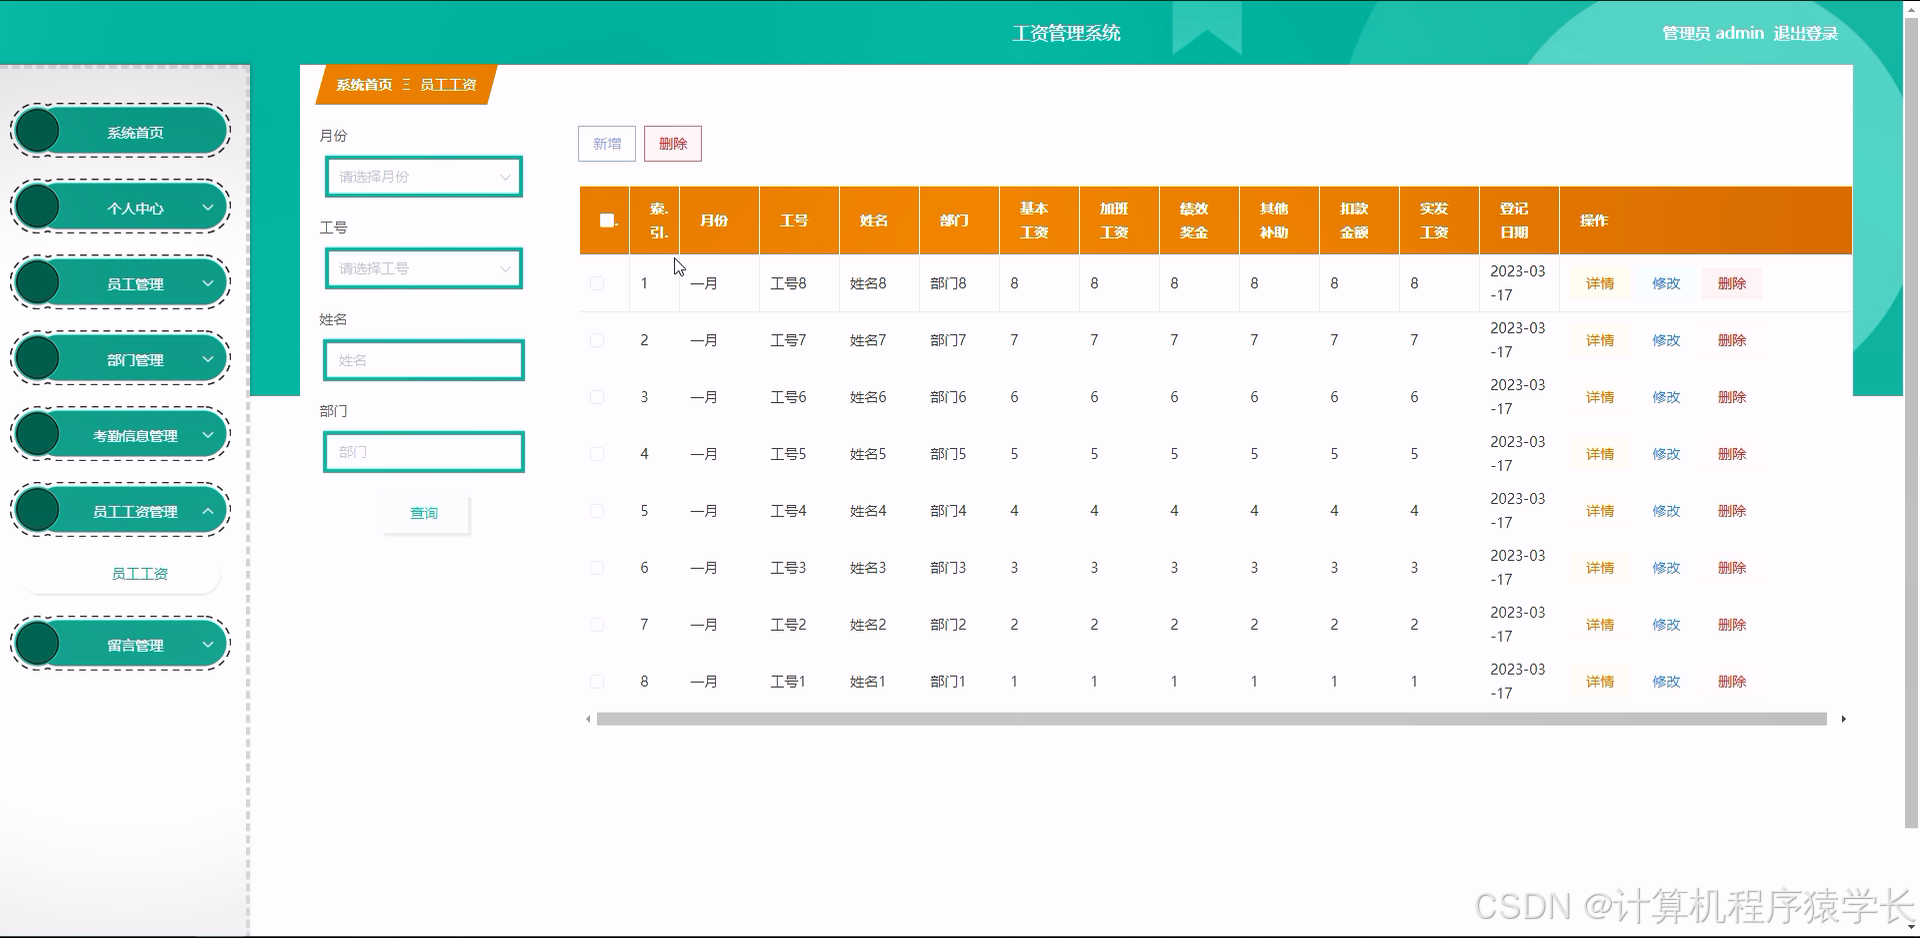Click 系统首页 in the breadcrumb
1920x938 pixels.
click(x=364, y=85)
